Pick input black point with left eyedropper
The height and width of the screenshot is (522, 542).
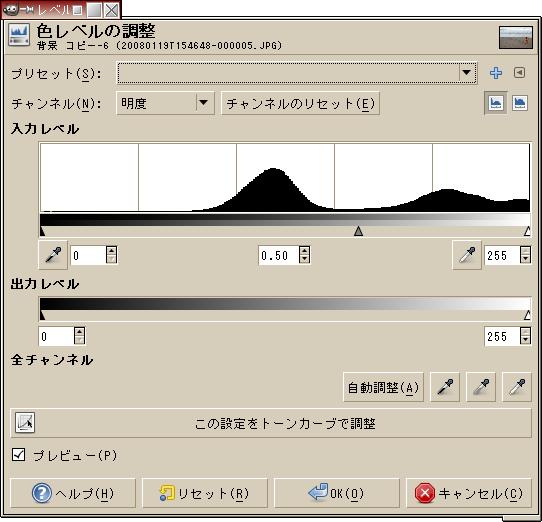coord(53,255)
